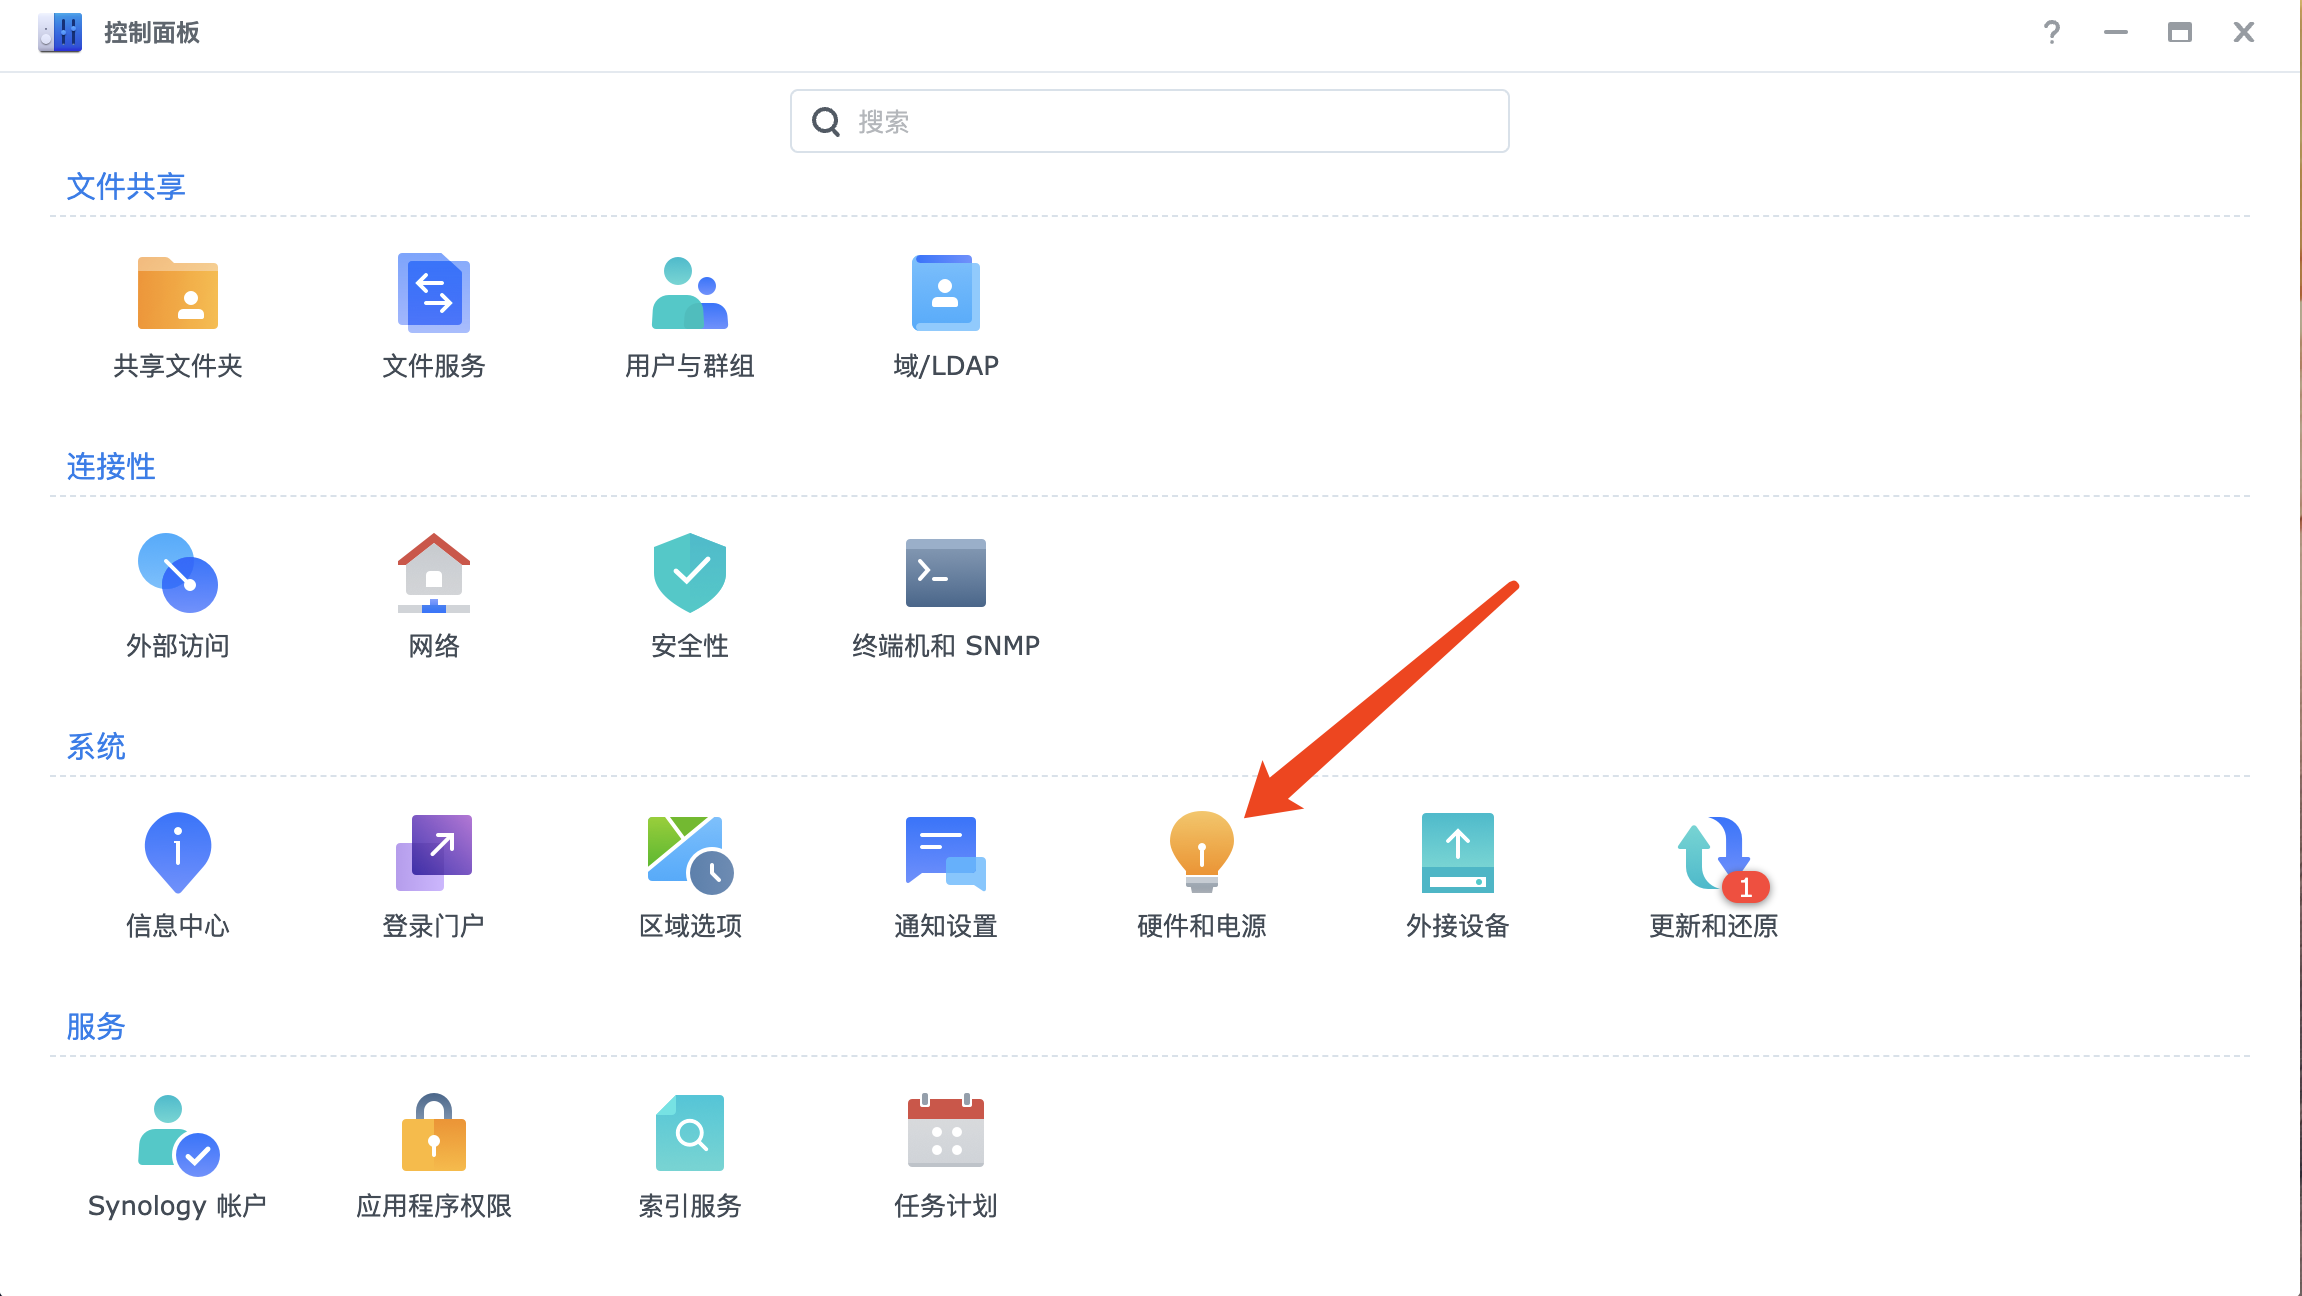The width and height of the screenshot is (2302, 1296).
Task: Open 终端机和 SNMP terminal settings
Action: pyautogui.click(x=945, y=574)
